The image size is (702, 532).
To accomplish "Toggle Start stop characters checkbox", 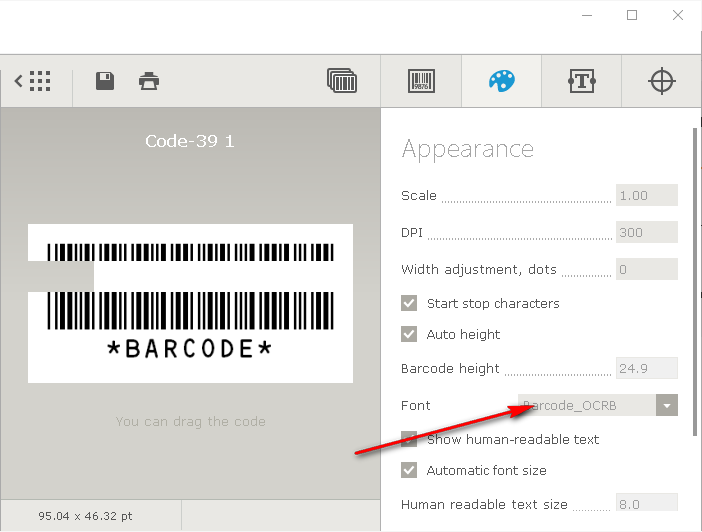I will [x=409, y=303].
